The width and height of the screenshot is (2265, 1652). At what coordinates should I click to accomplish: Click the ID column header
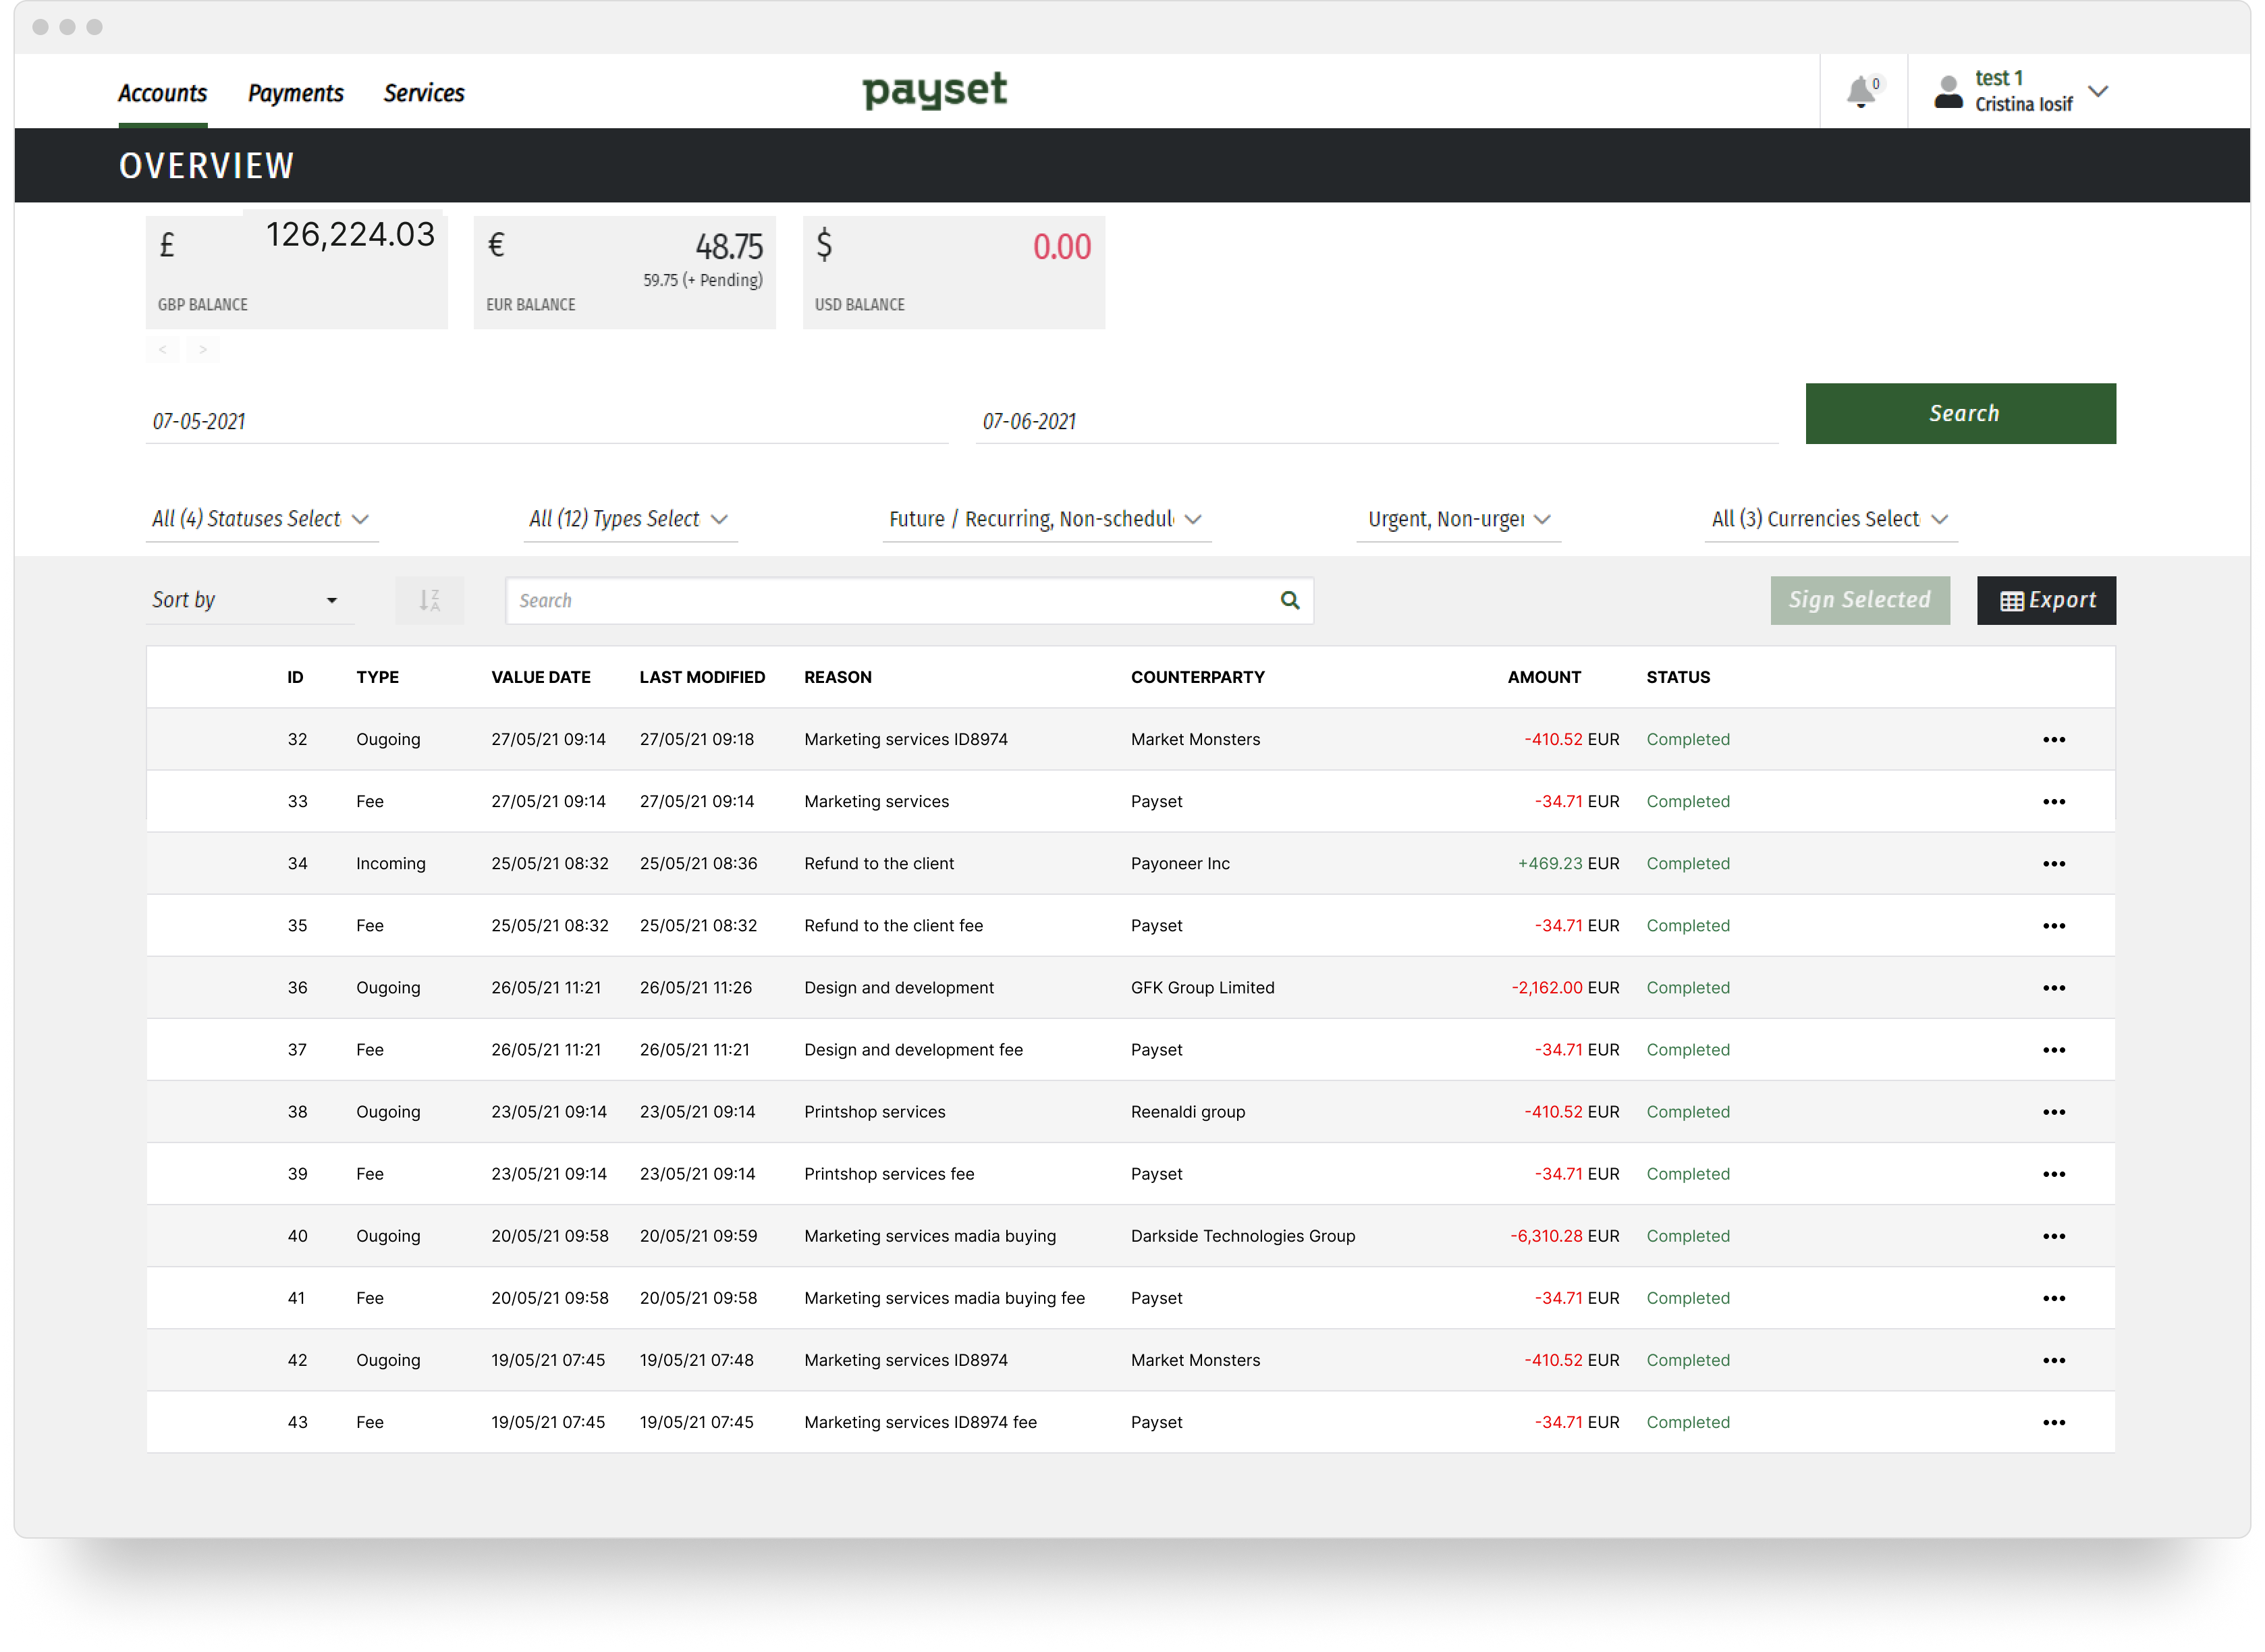[295, 677]
